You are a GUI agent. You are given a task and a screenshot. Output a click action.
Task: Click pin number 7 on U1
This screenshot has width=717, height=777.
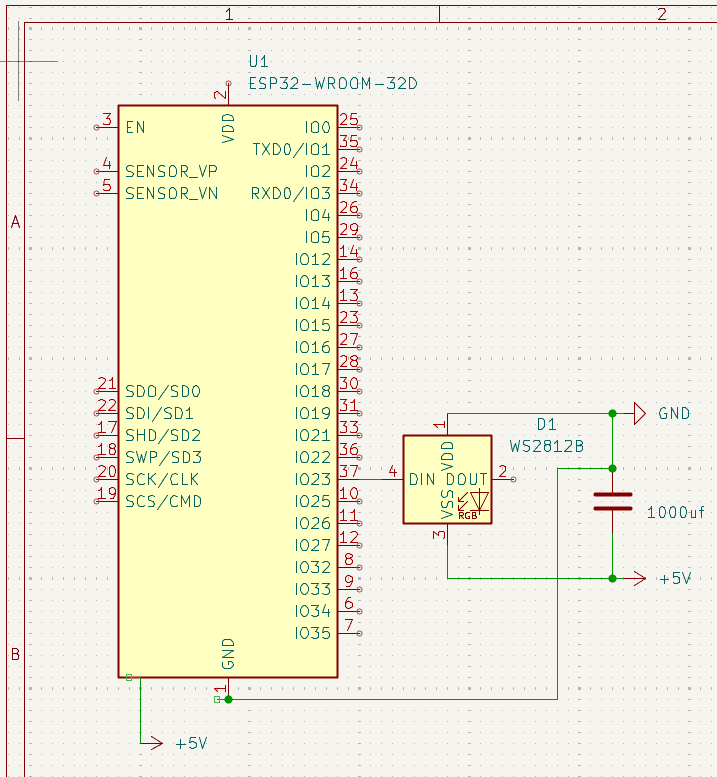click(x=349, y=625)
